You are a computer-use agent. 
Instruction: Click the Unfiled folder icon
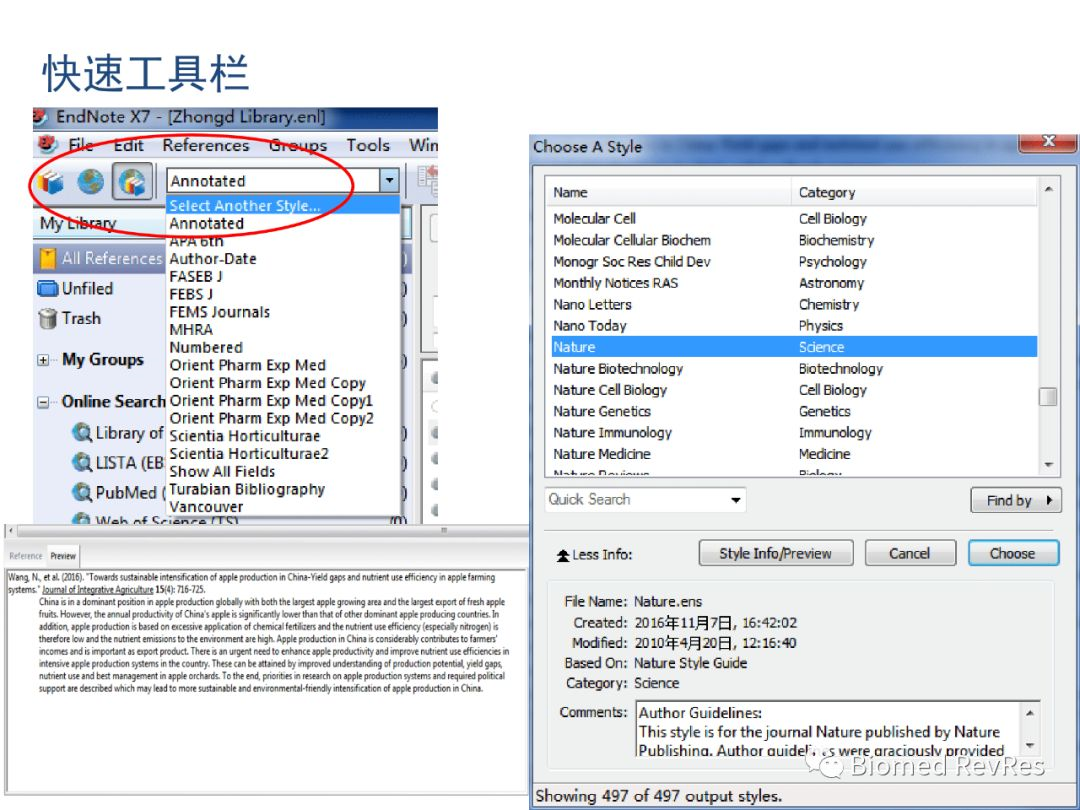coord(48,289)
